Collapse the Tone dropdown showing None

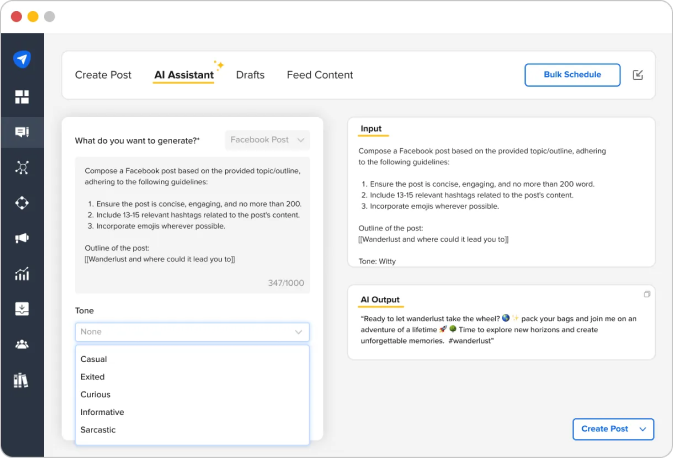pyautogui.click(x=192, y=332)
